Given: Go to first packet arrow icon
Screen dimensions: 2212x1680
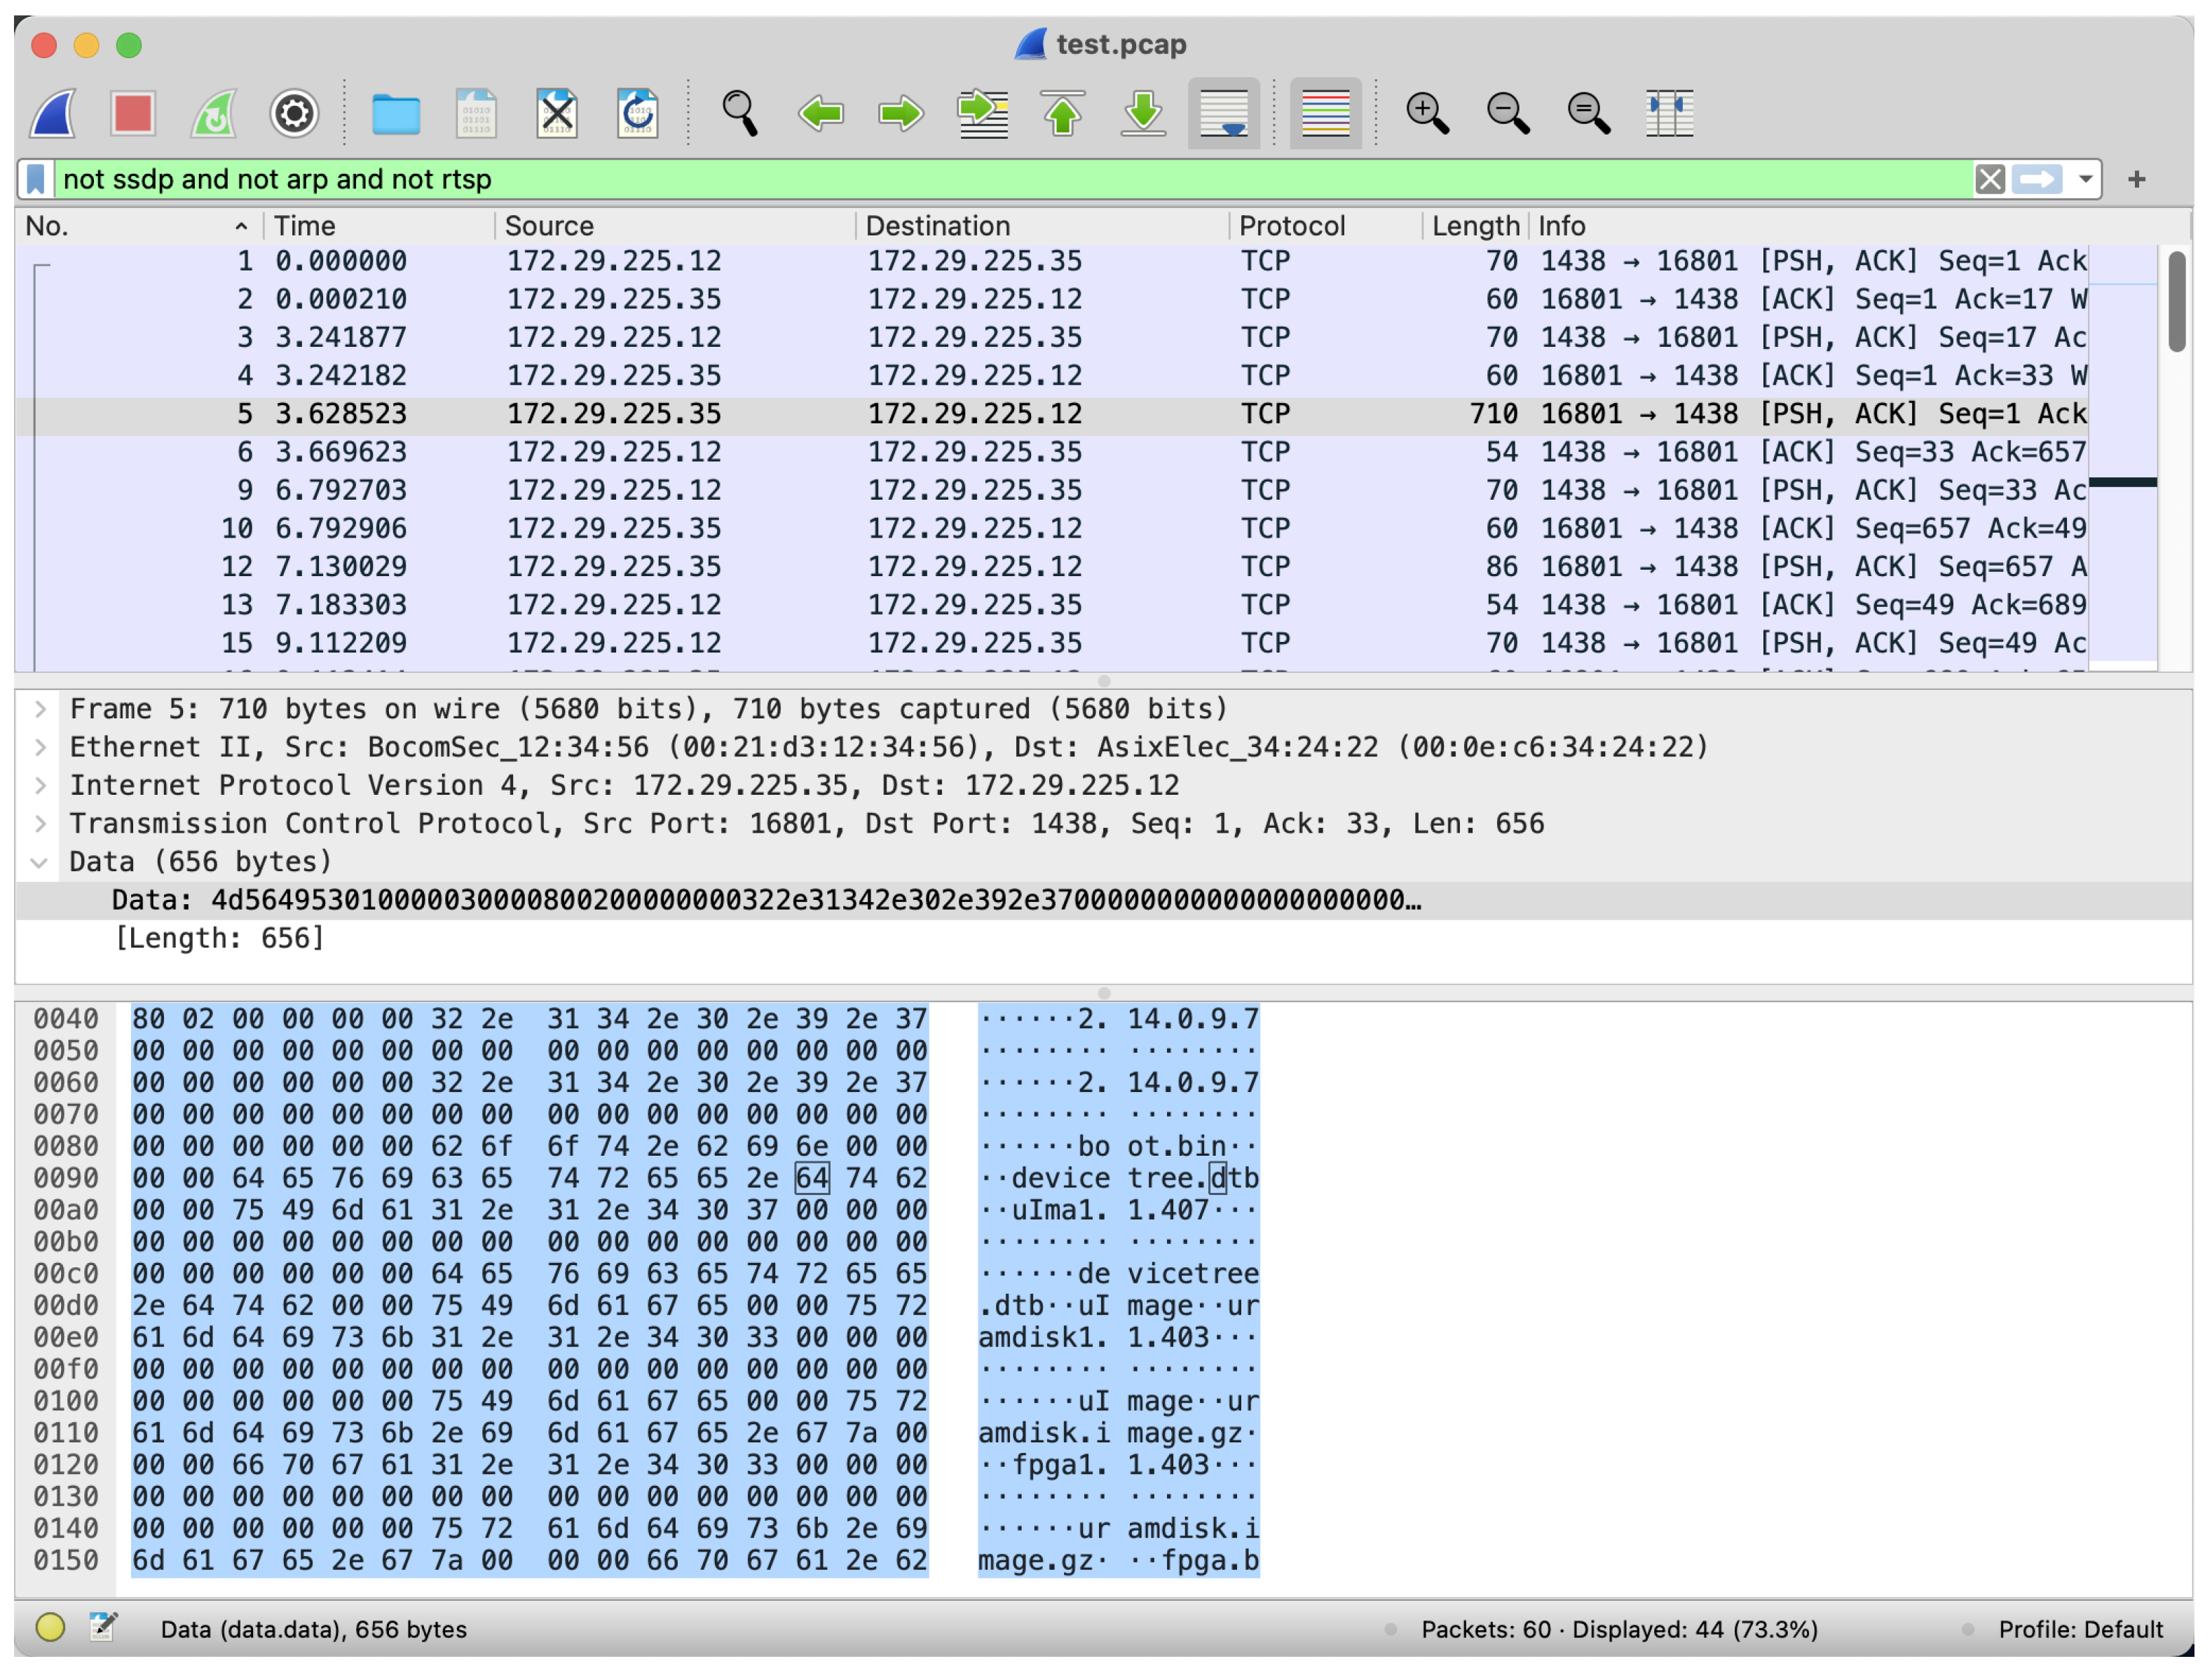Looking at the screenshot, I should (1062, 113).
